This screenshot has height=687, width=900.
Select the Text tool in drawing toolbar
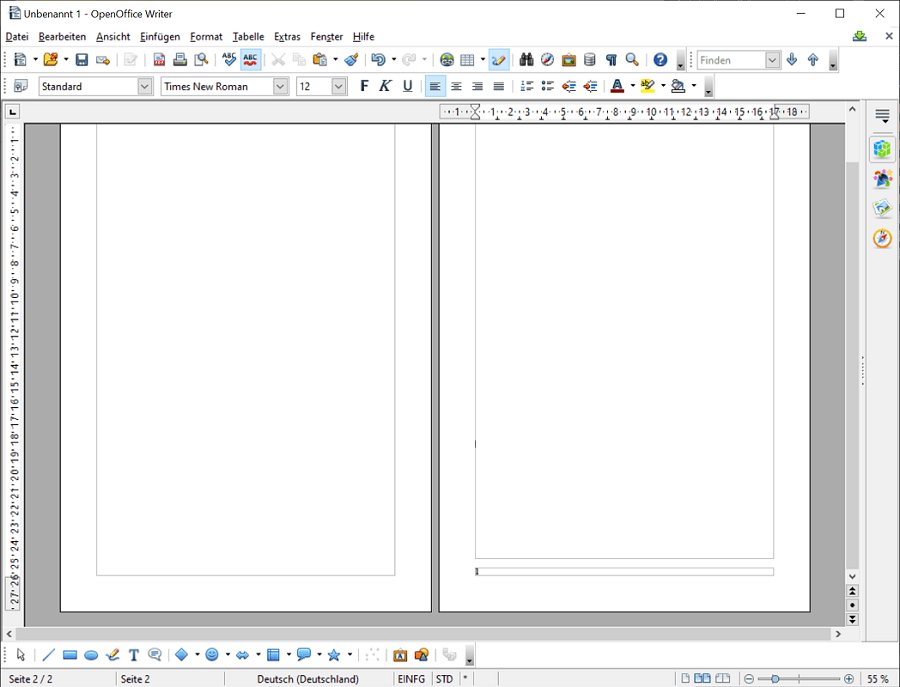[134, 654]
